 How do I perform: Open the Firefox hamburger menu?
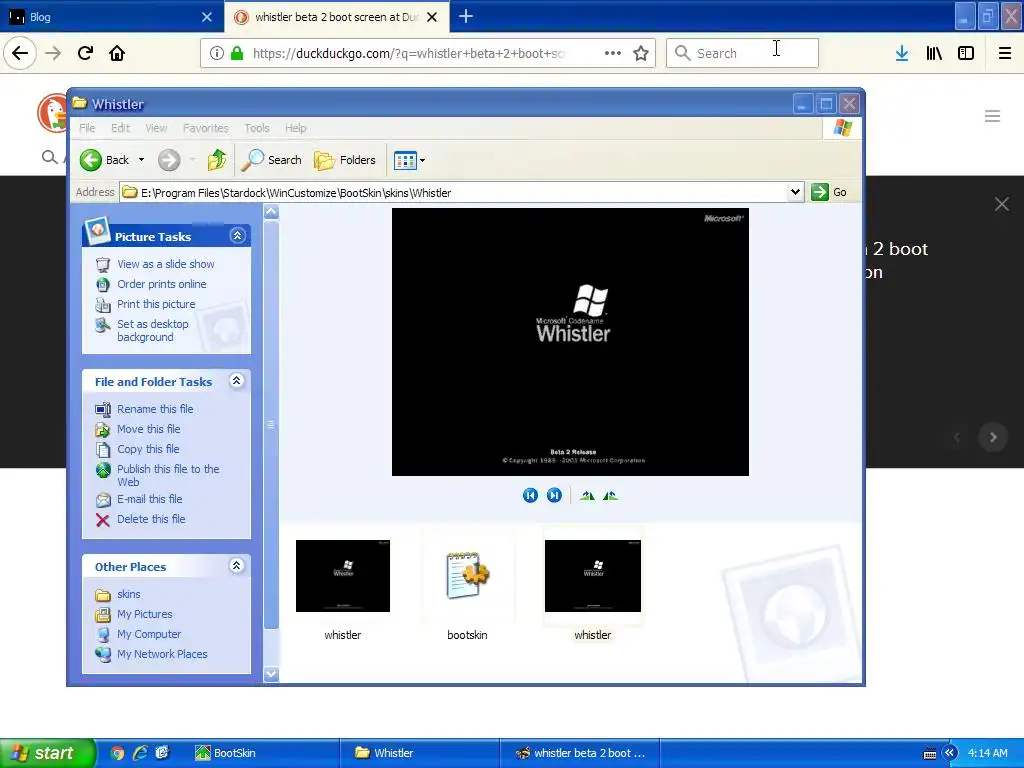(x=1005, y=53)
